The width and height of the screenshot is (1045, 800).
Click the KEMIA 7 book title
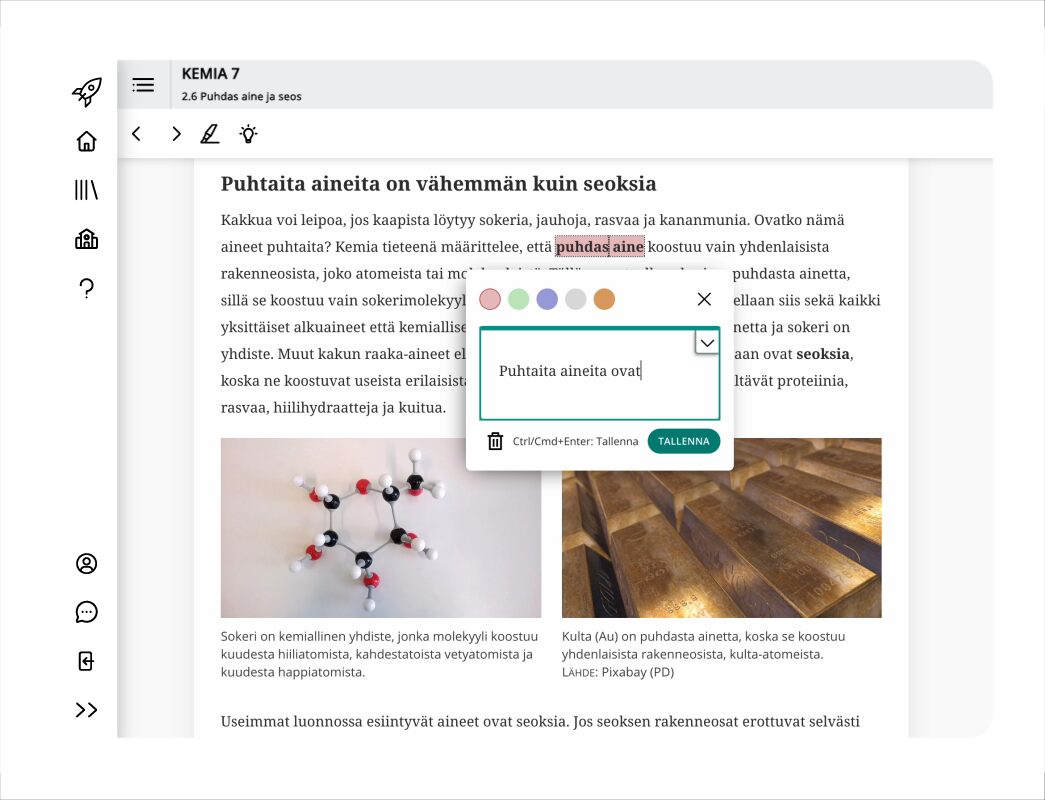click(211, 73)
